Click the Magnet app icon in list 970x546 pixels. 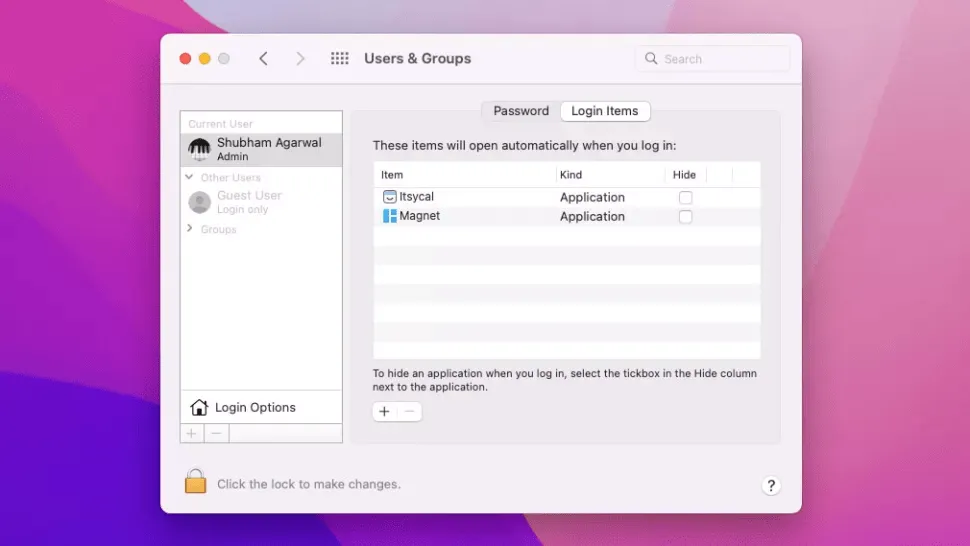pos(390,216)
